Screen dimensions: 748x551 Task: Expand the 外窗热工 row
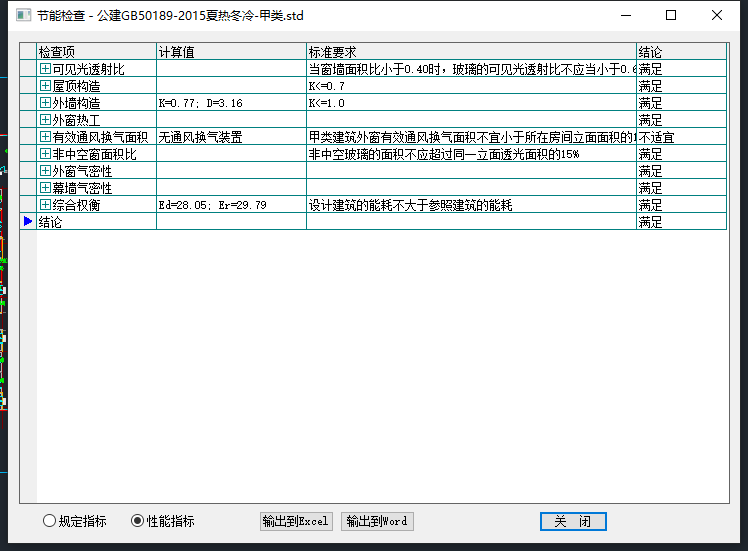pyautogui.click(x=45, y=120)
